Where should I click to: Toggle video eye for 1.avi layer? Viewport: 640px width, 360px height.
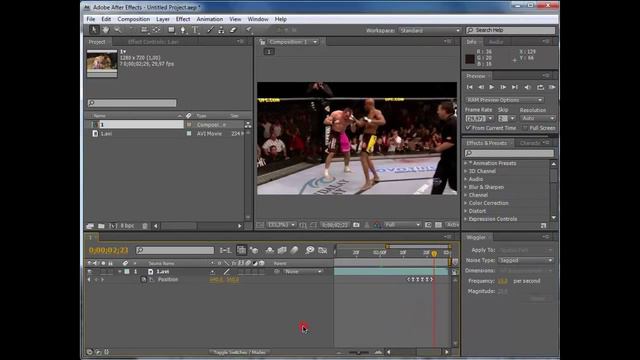[x=89, y=271]
